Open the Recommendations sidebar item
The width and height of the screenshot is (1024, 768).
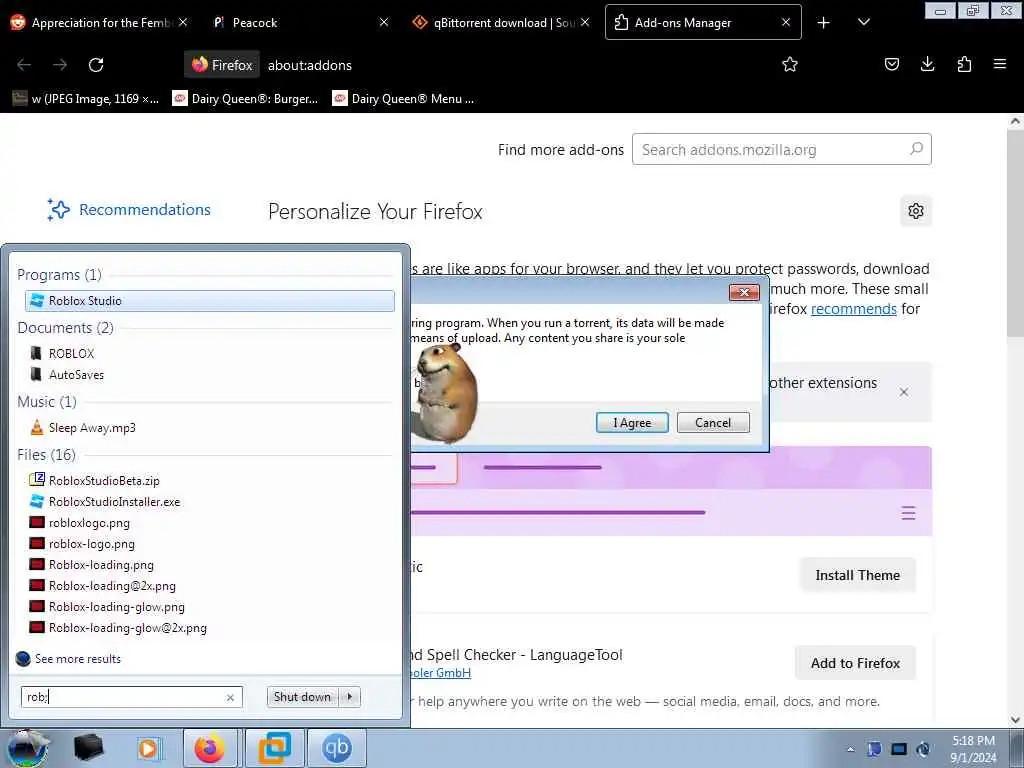coord(129,210)
